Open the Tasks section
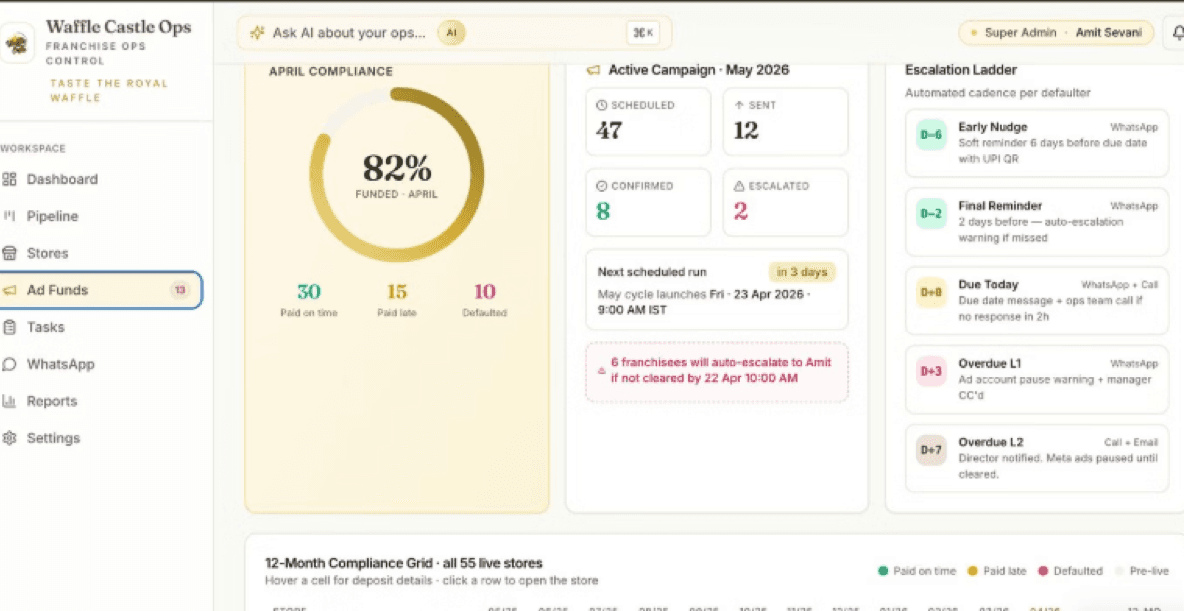This screenshot has height=611, width=1184. point(101,327)
